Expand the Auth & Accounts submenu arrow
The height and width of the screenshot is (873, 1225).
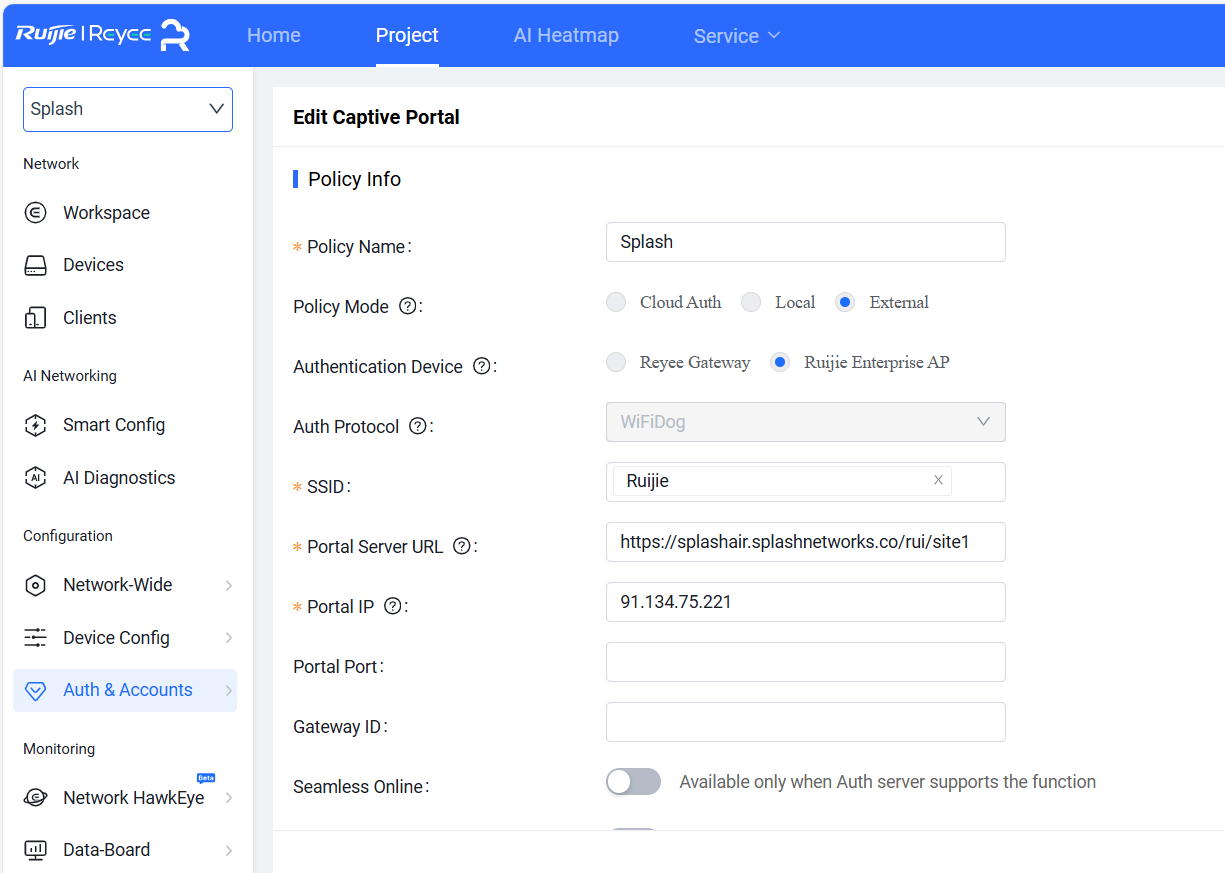pos(228,690)
